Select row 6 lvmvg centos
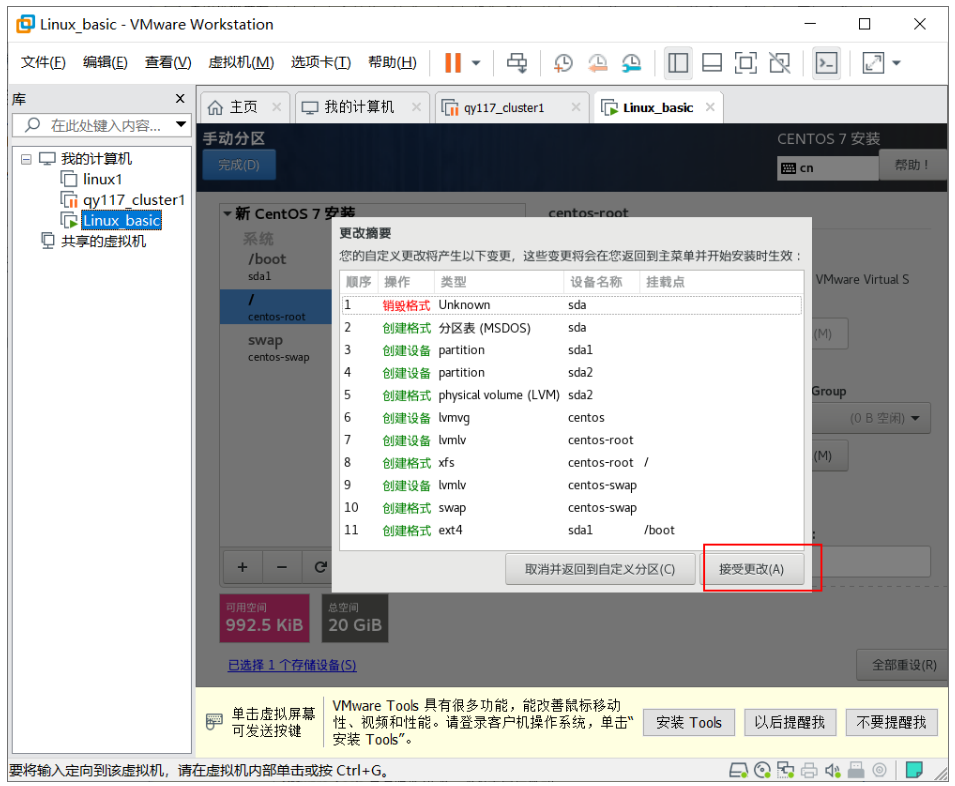The height and width of the screenshot is (786, 955). tap(571, 418)
